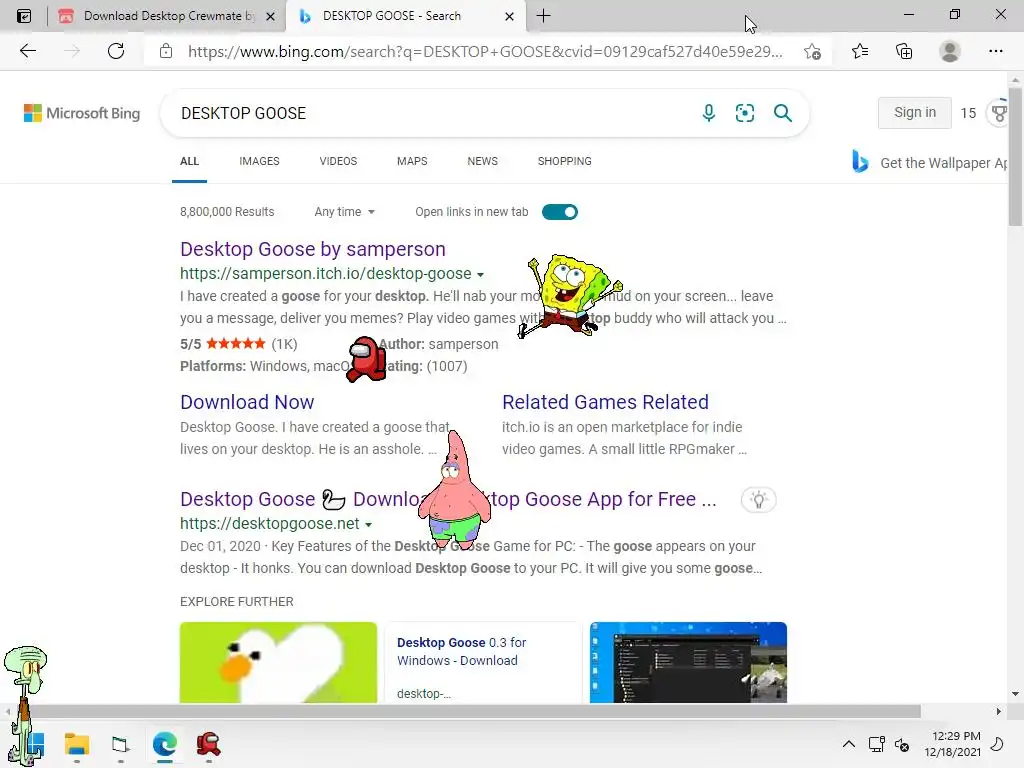Open the browser profile avatar
Image resolution: width=1024 pixels, height=768 pixels.
click(950, 51)
